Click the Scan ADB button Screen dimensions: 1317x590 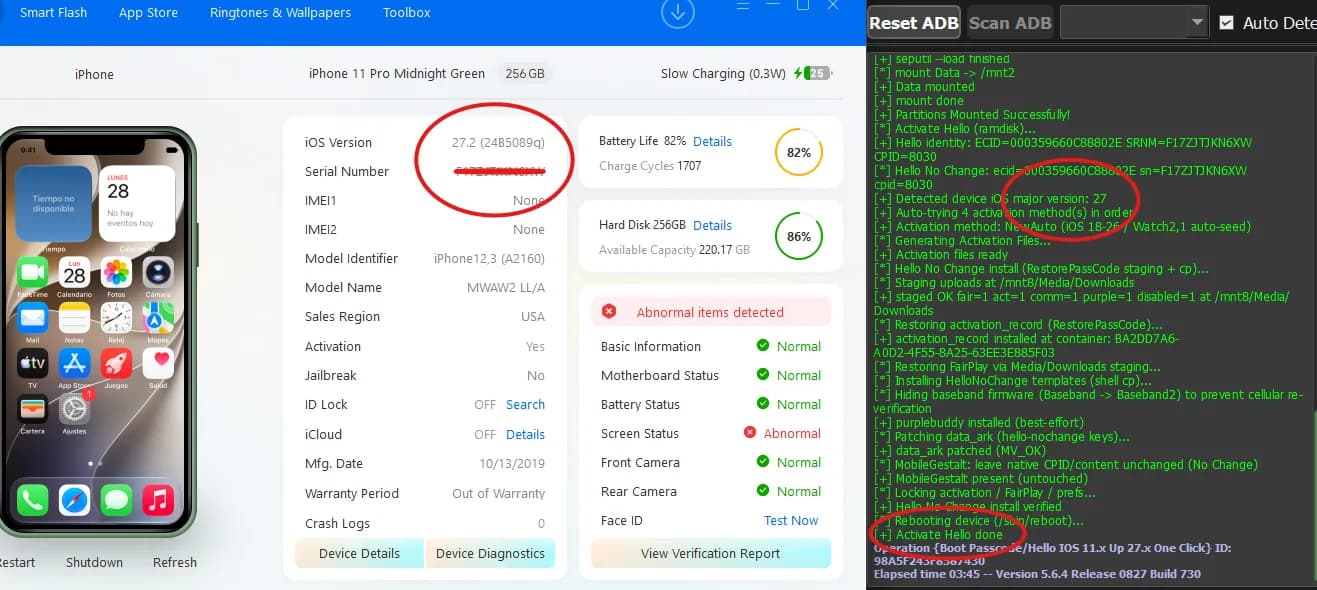tap(1010, 22)
